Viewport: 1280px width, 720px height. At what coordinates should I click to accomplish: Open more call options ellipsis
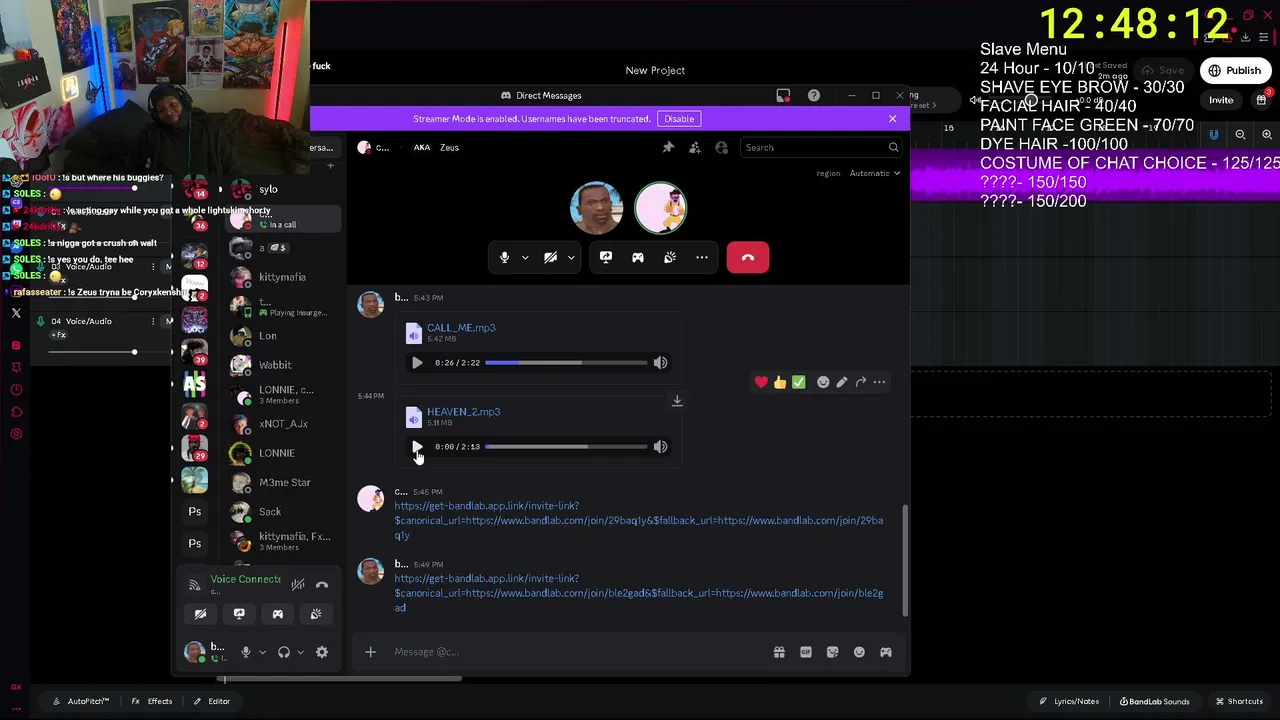click(702, 257)
